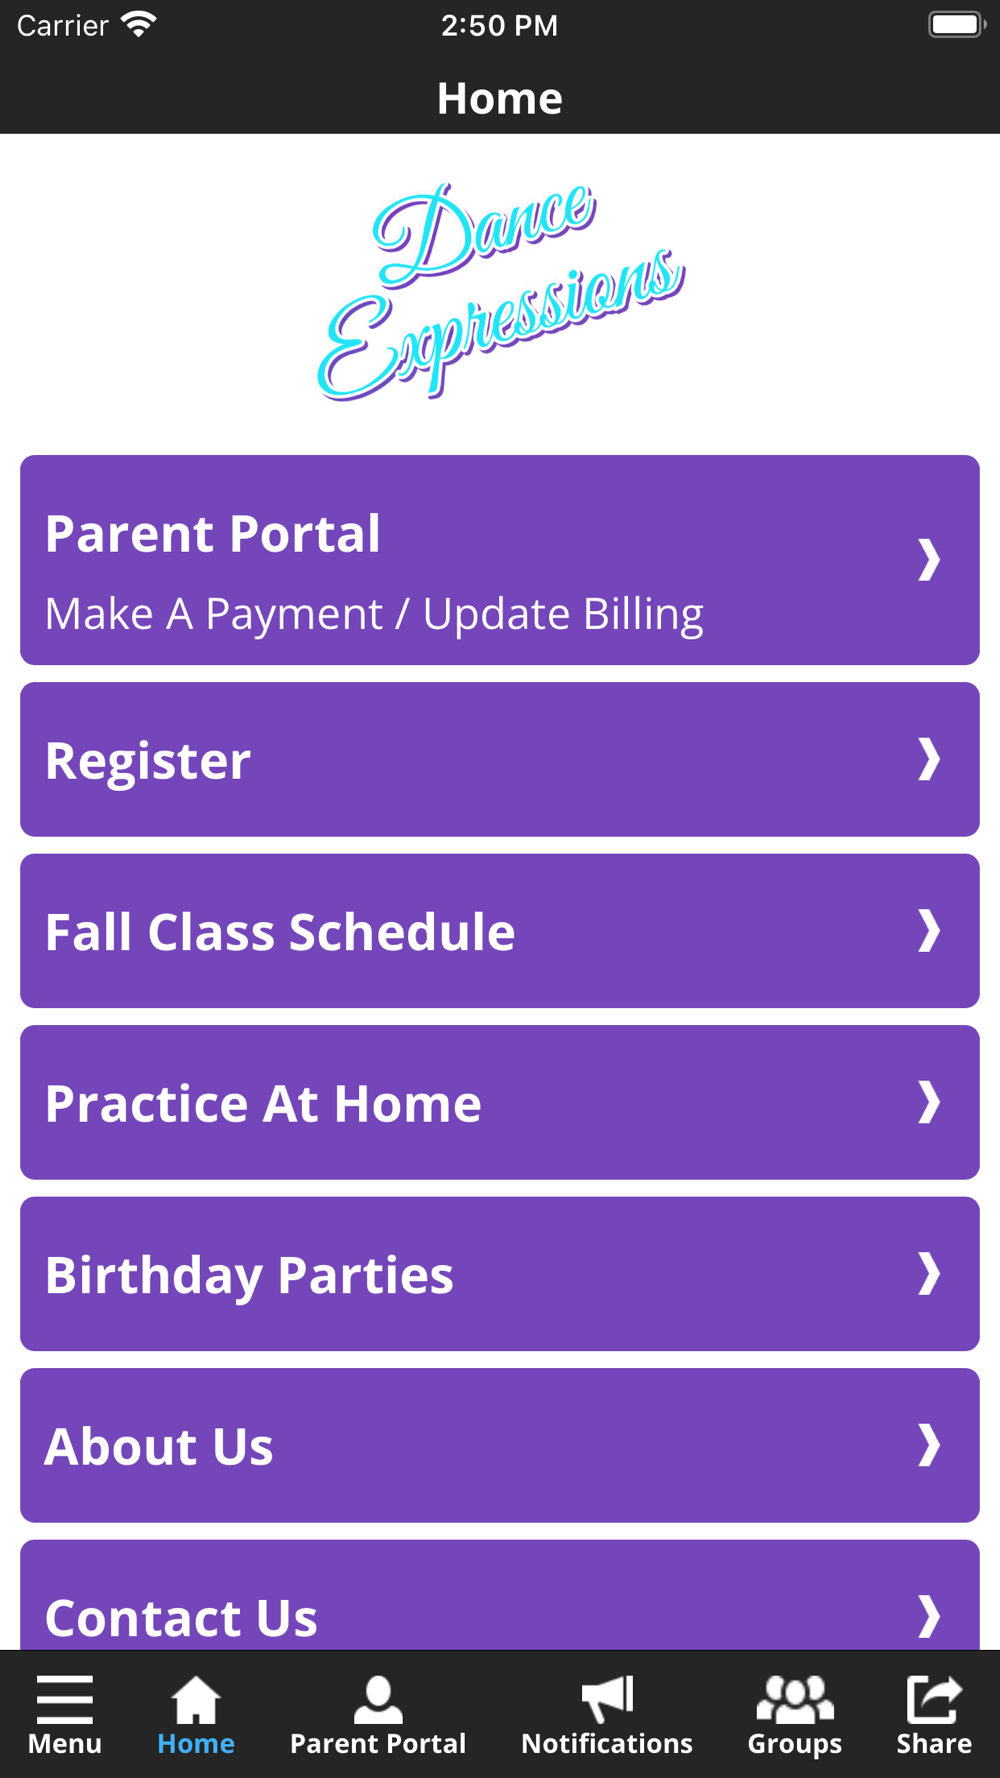The image size is (1000, 1778).
Task: Open the Practice At Home item
Action: (x=500, y=1102)
